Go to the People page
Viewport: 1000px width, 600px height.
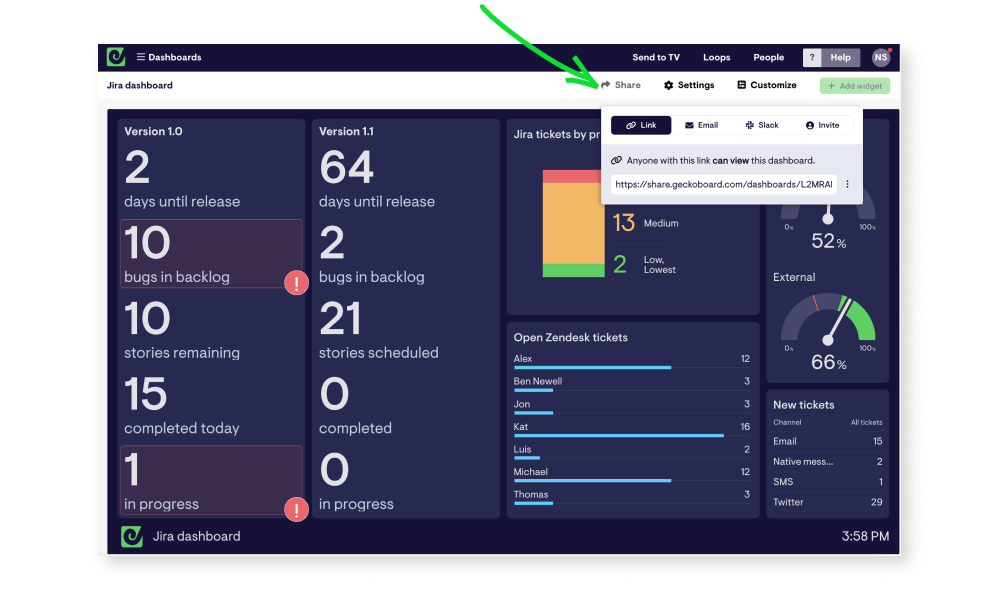tap(768, 57)
